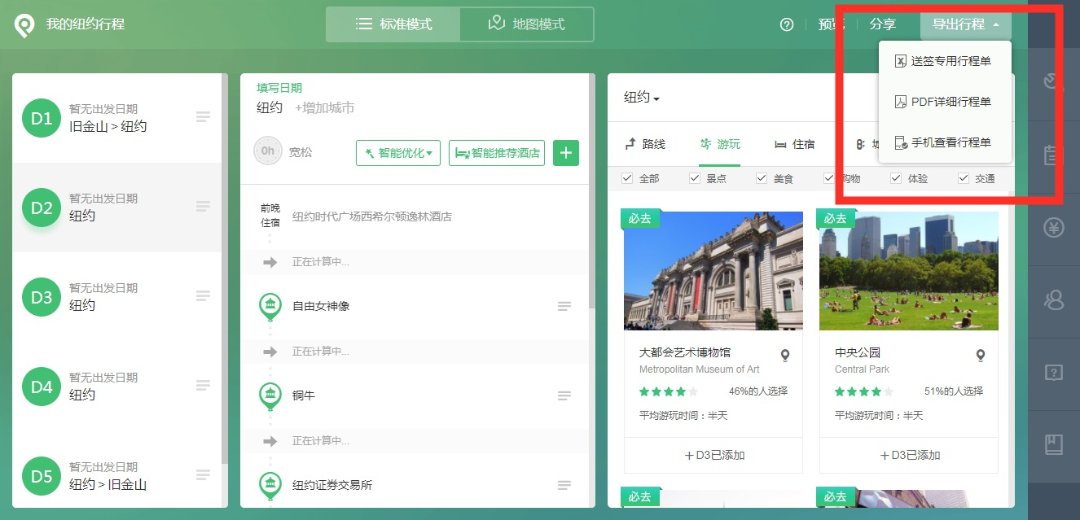Toggle the 全部 filter checkbox
The height and width of the screenshot is (520, 1080).
click(627, 178)
